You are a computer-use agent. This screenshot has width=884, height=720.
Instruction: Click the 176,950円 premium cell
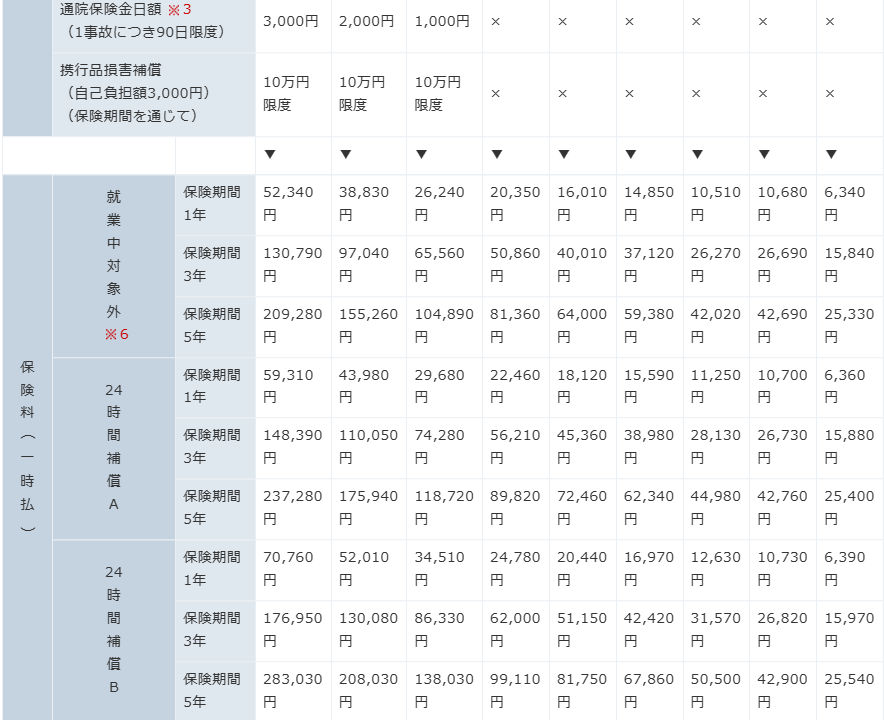[x=293, y=631]
